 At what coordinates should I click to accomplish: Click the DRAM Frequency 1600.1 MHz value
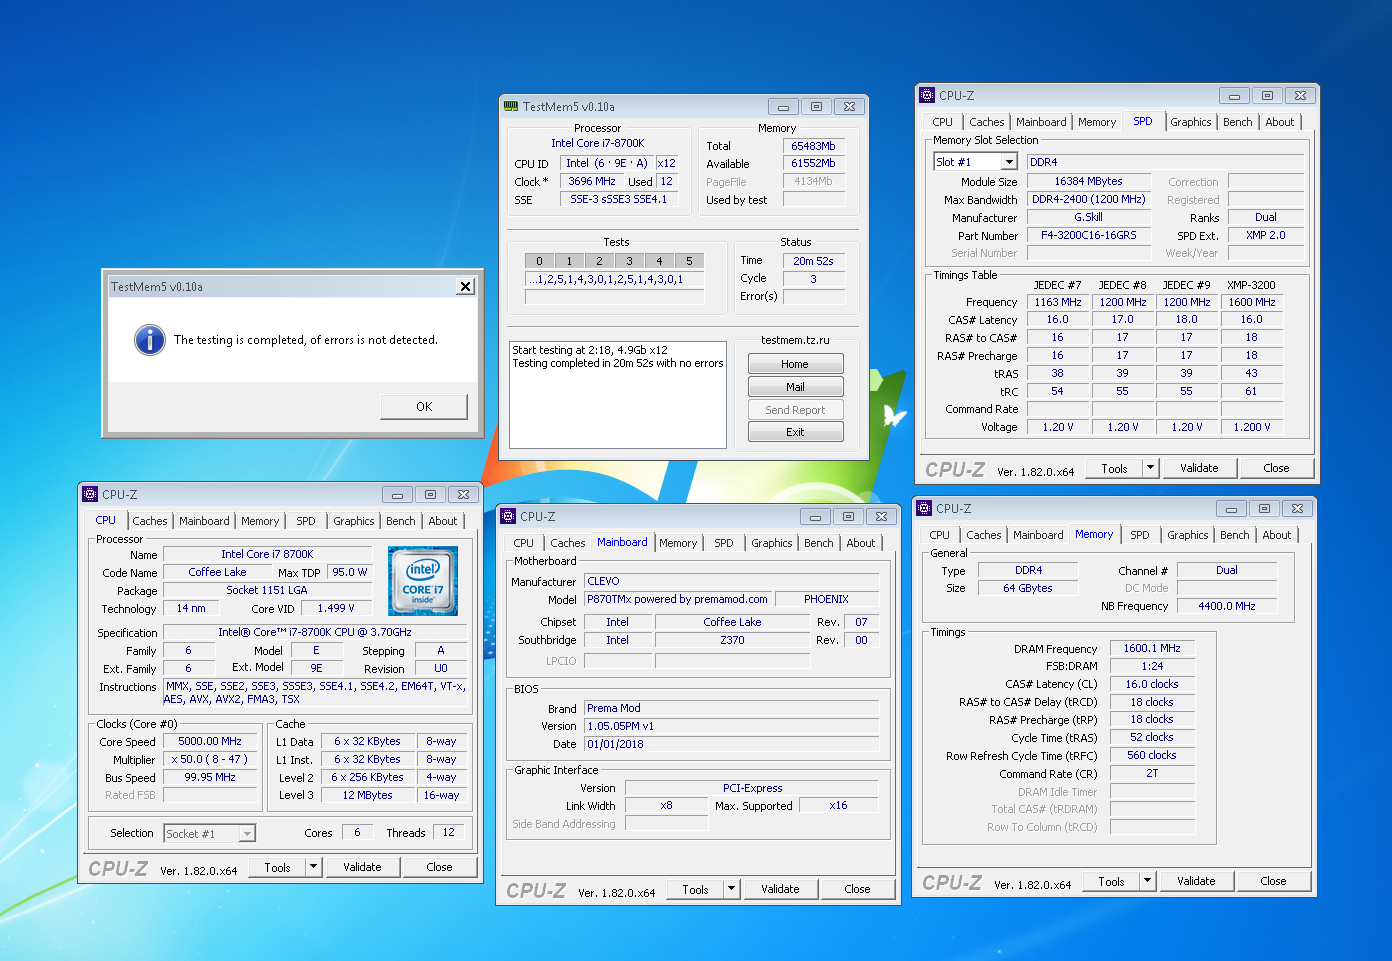point(1152,648)
